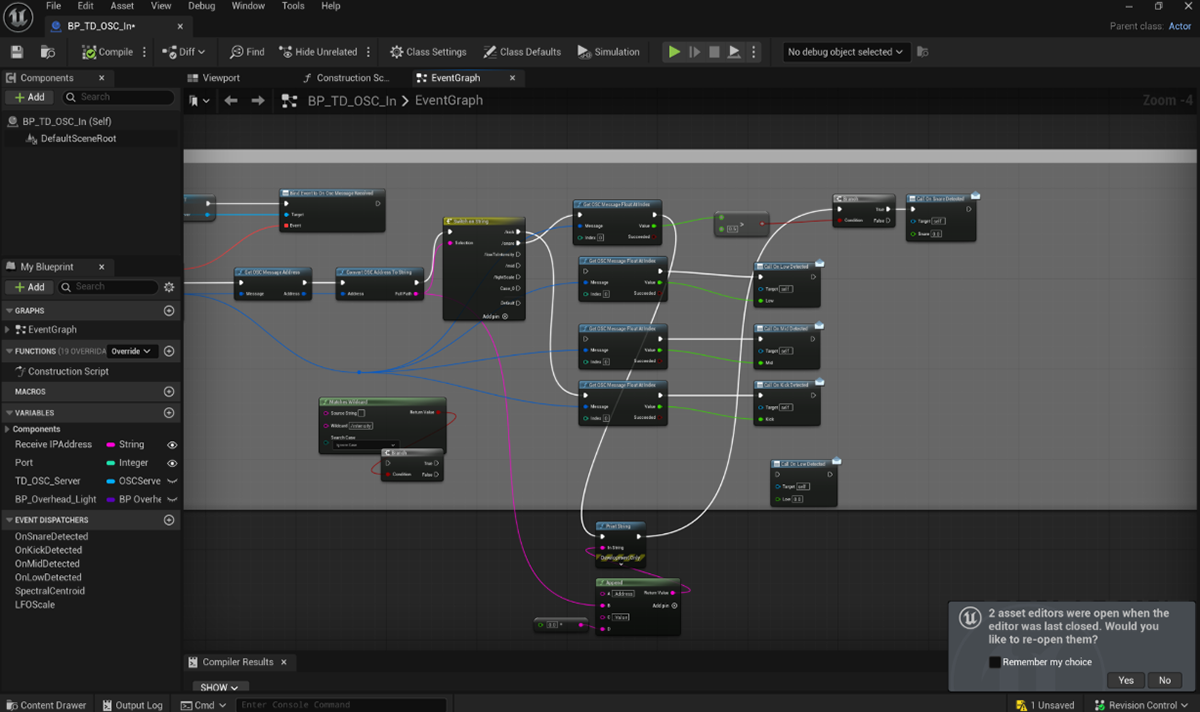Navigate back in graph history
Screen dimensions: 1200x712
click(x=231, y=100)
